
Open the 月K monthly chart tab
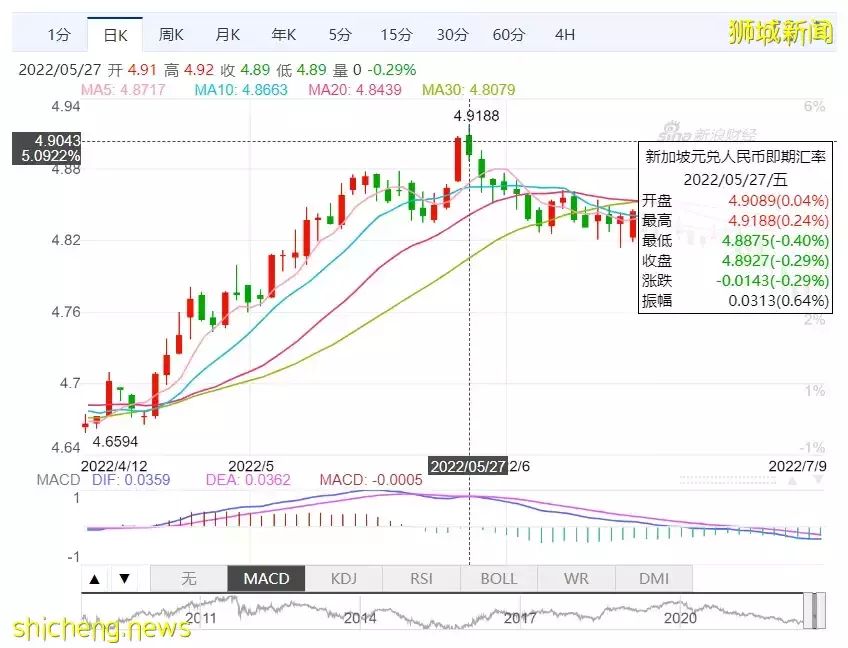pos(228,35)
